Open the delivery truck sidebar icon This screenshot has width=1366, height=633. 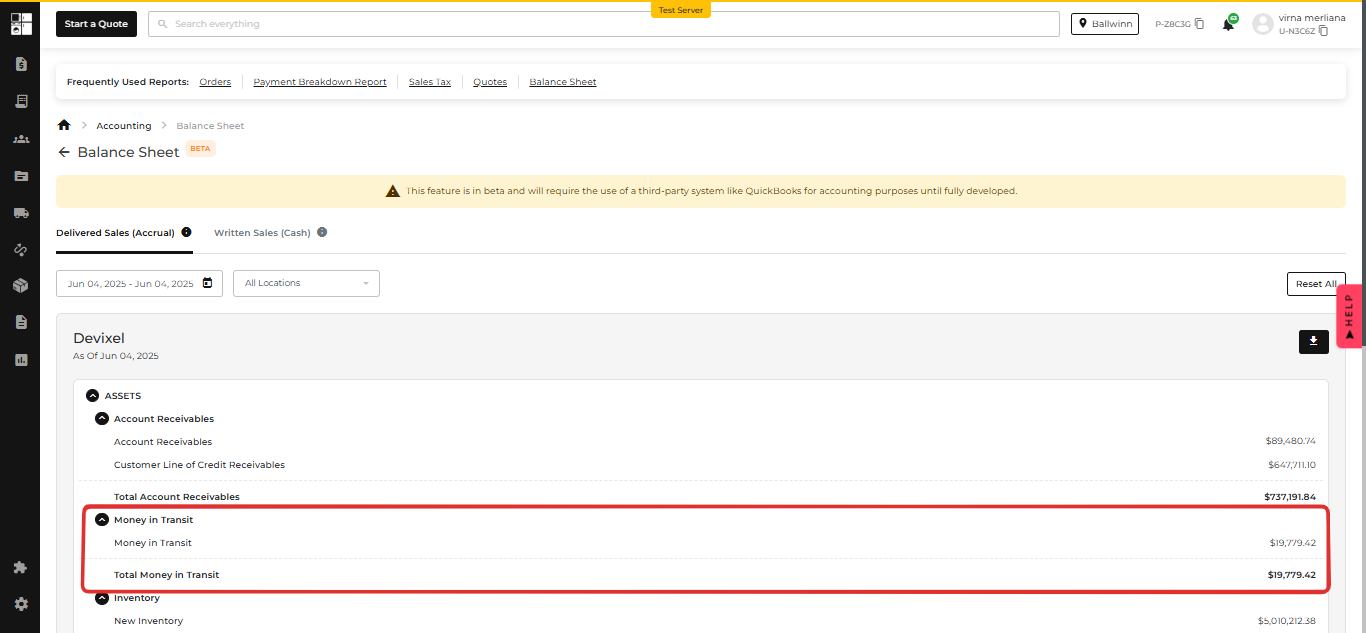(21, 213)
